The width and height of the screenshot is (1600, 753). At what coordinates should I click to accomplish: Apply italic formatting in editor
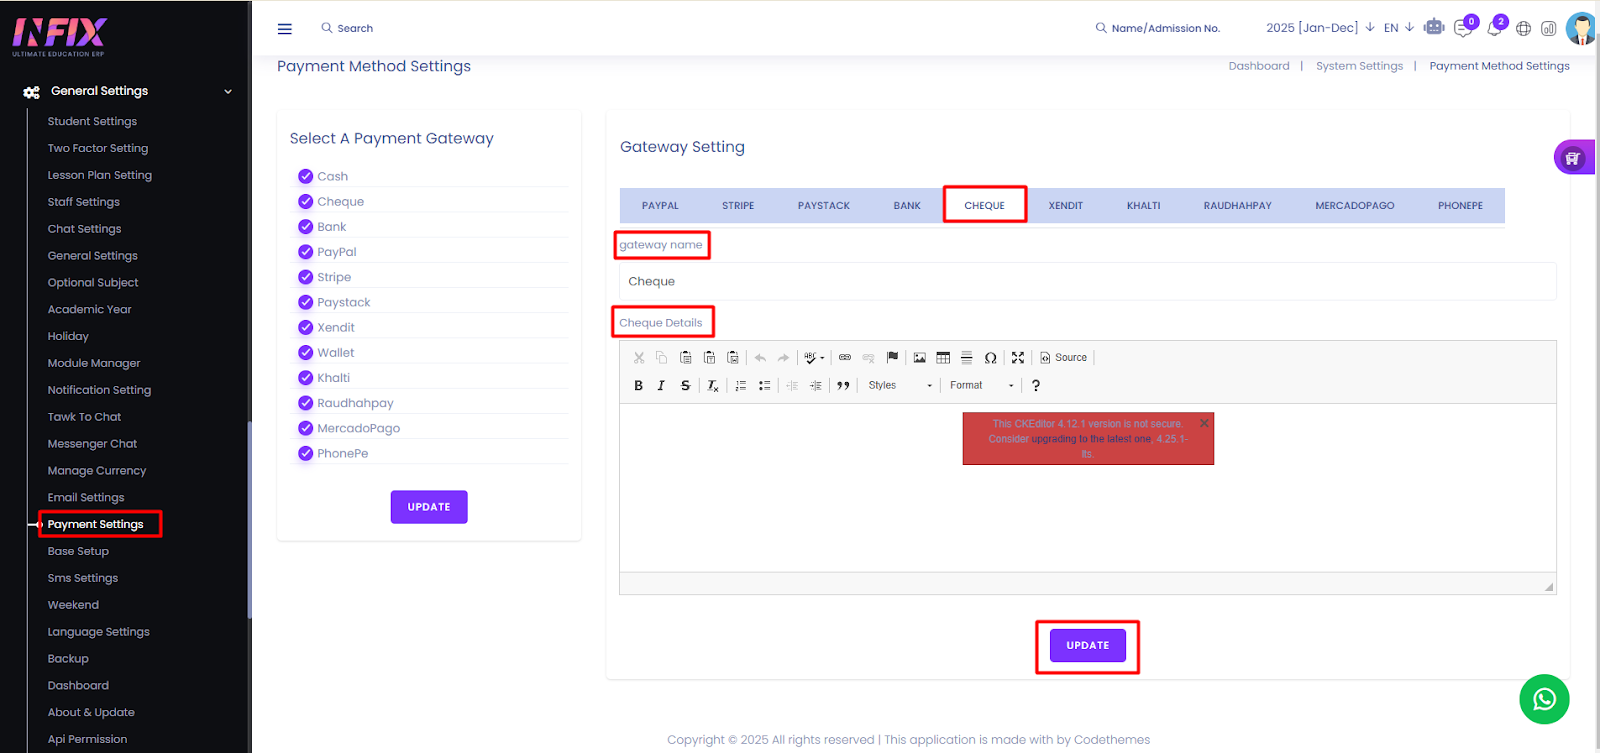point(661,385)
